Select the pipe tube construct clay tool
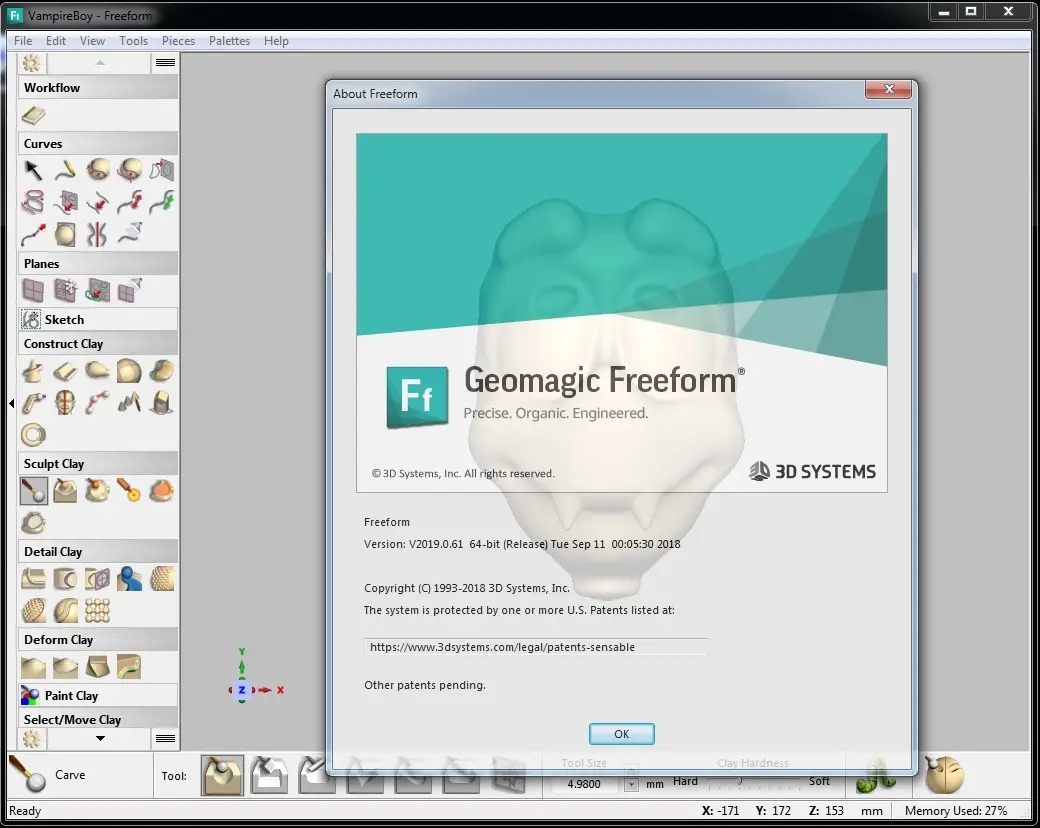This screenshot has height=828, width=1040. click(x=32, y=403)
